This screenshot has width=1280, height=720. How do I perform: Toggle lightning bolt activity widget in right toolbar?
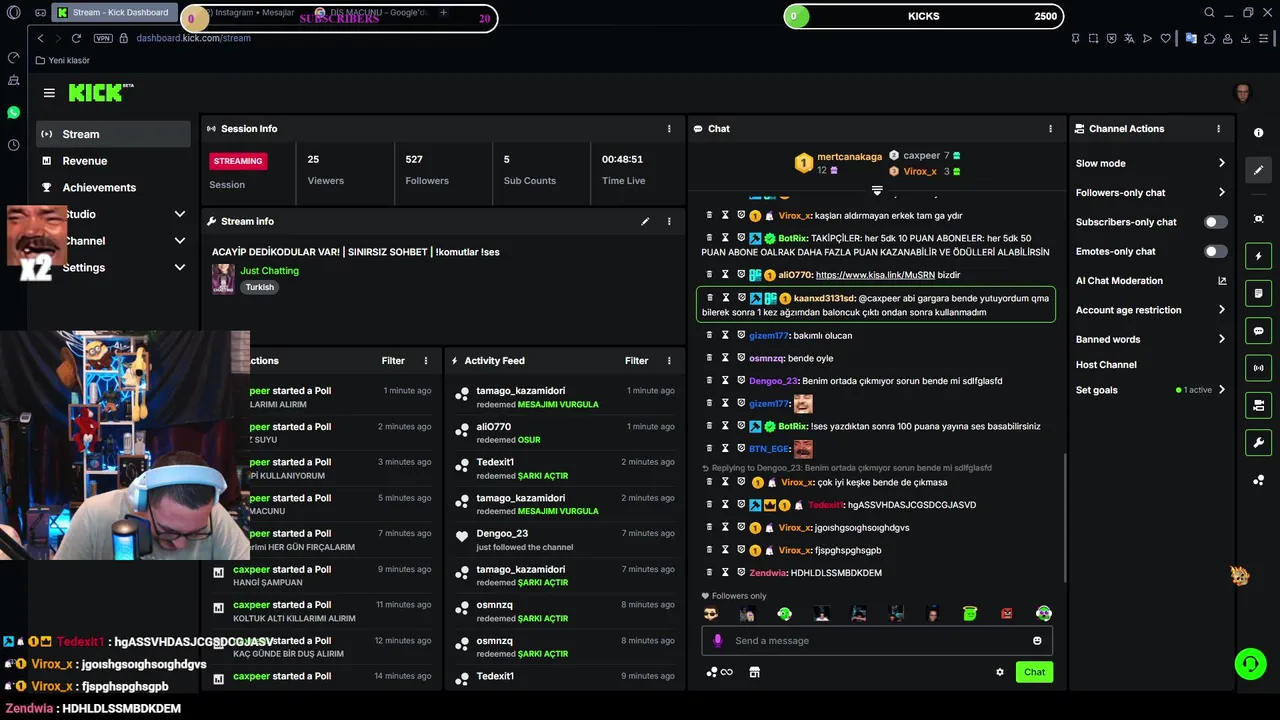click(1259, 256)
